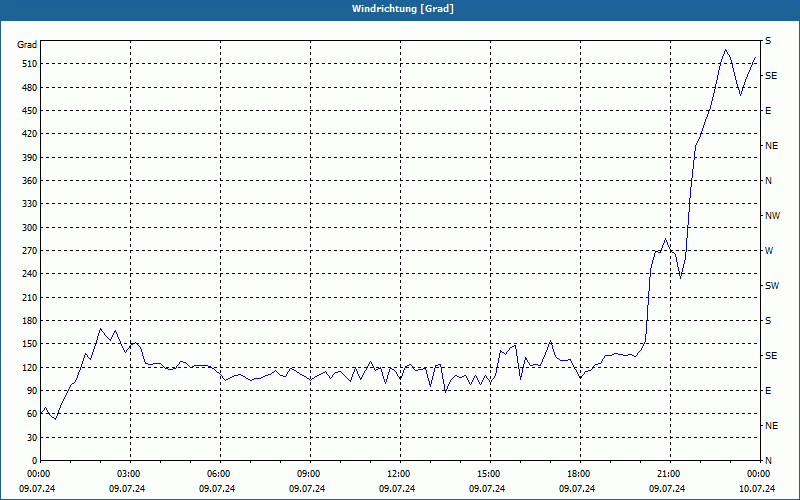Screen dimensions: 800x500
Task: Click the 90 y-axis tick label
Action: [32, 391]
